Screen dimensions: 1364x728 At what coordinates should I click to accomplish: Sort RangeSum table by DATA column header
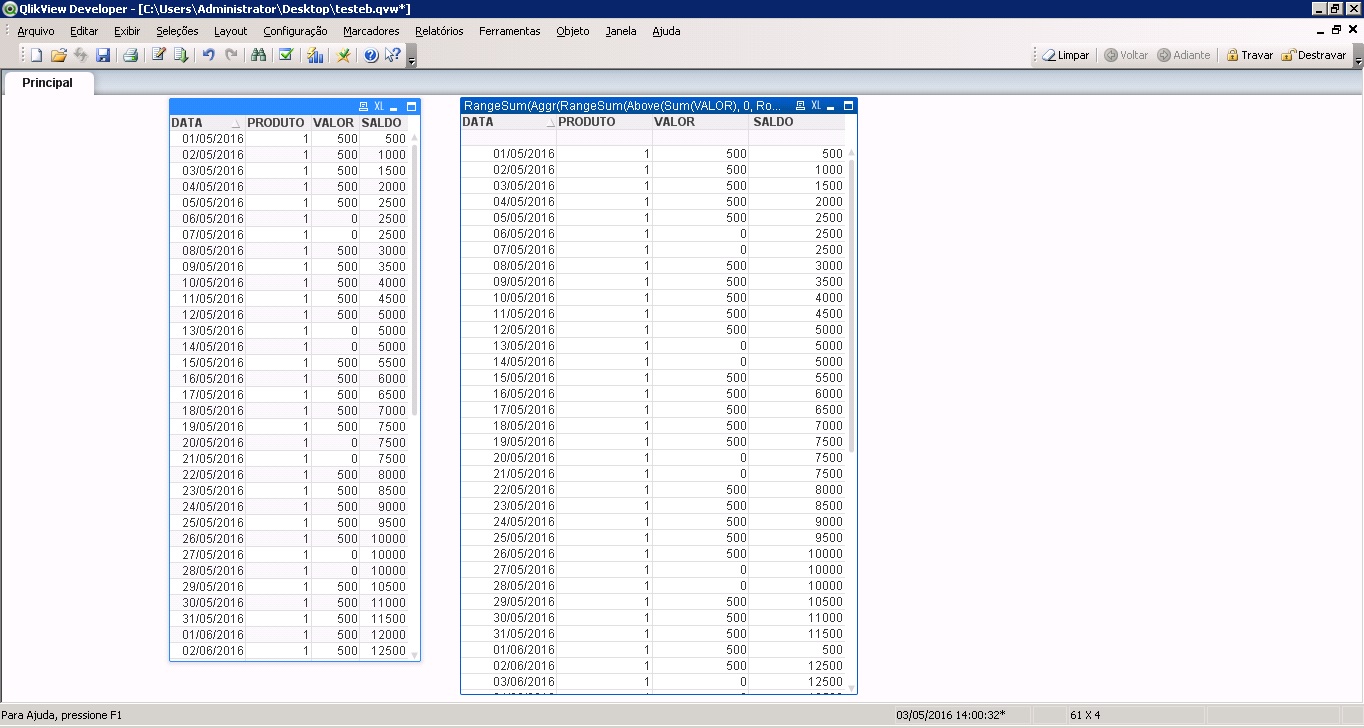coord(508,122)
